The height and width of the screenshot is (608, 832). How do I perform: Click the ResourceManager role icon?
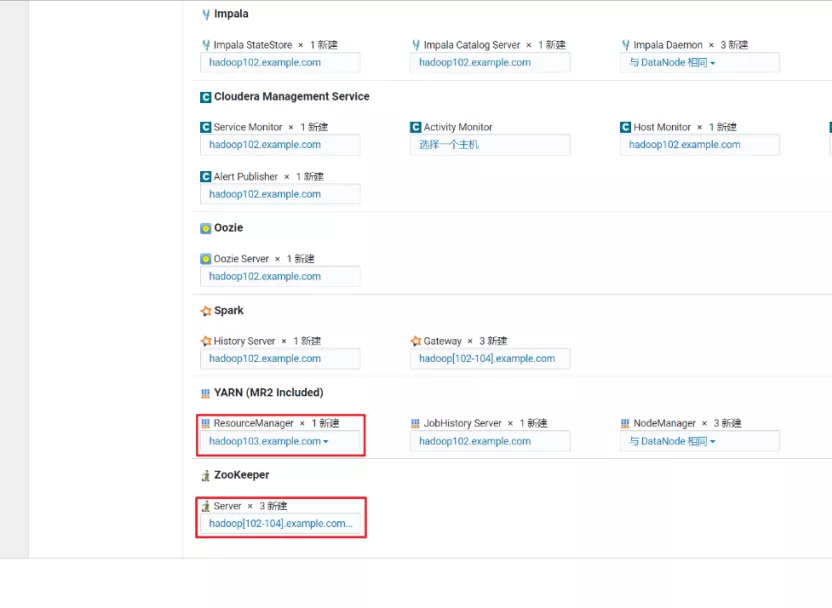(206, 423)
